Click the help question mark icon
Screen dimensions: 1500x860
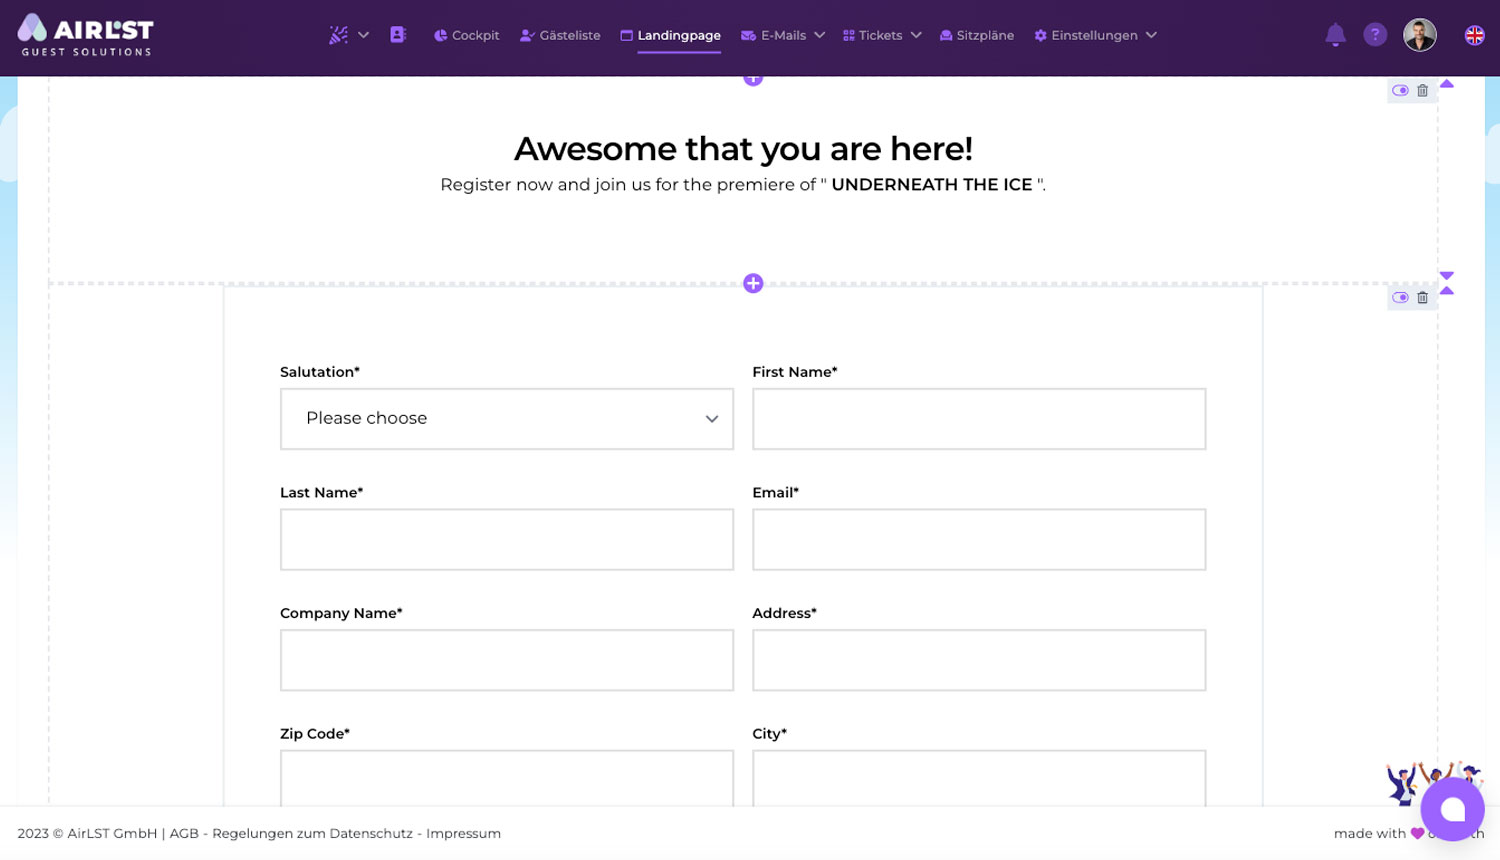tap(1375, 35)
